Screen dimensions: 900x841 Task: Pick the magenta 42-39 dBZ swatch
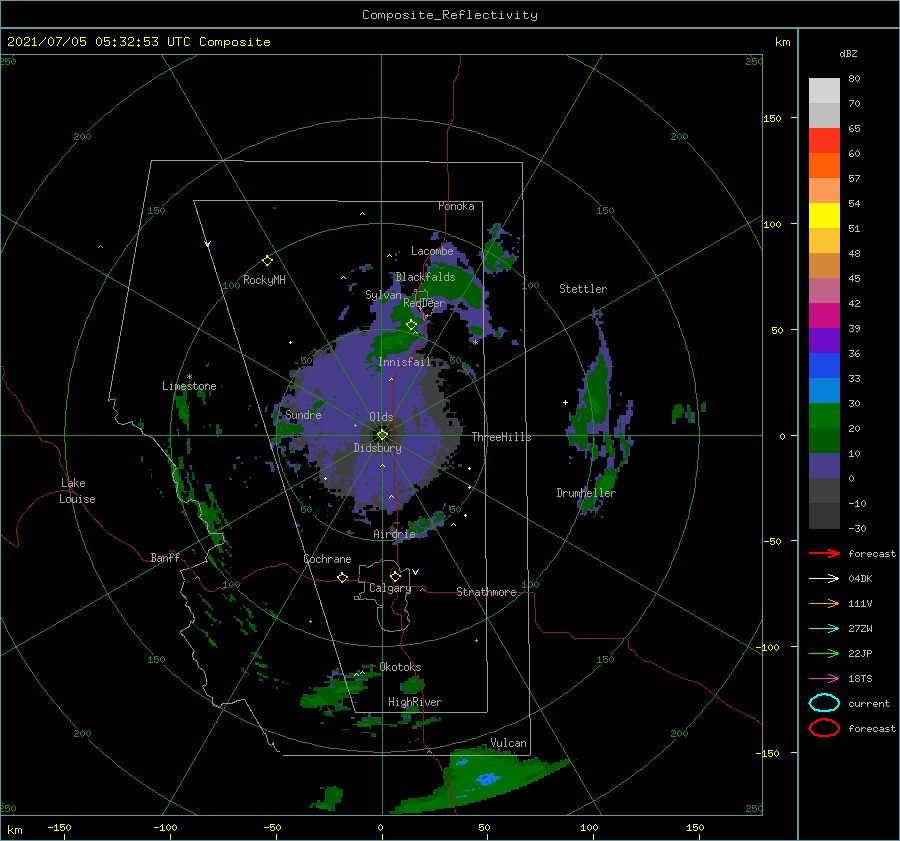[824, 316]
